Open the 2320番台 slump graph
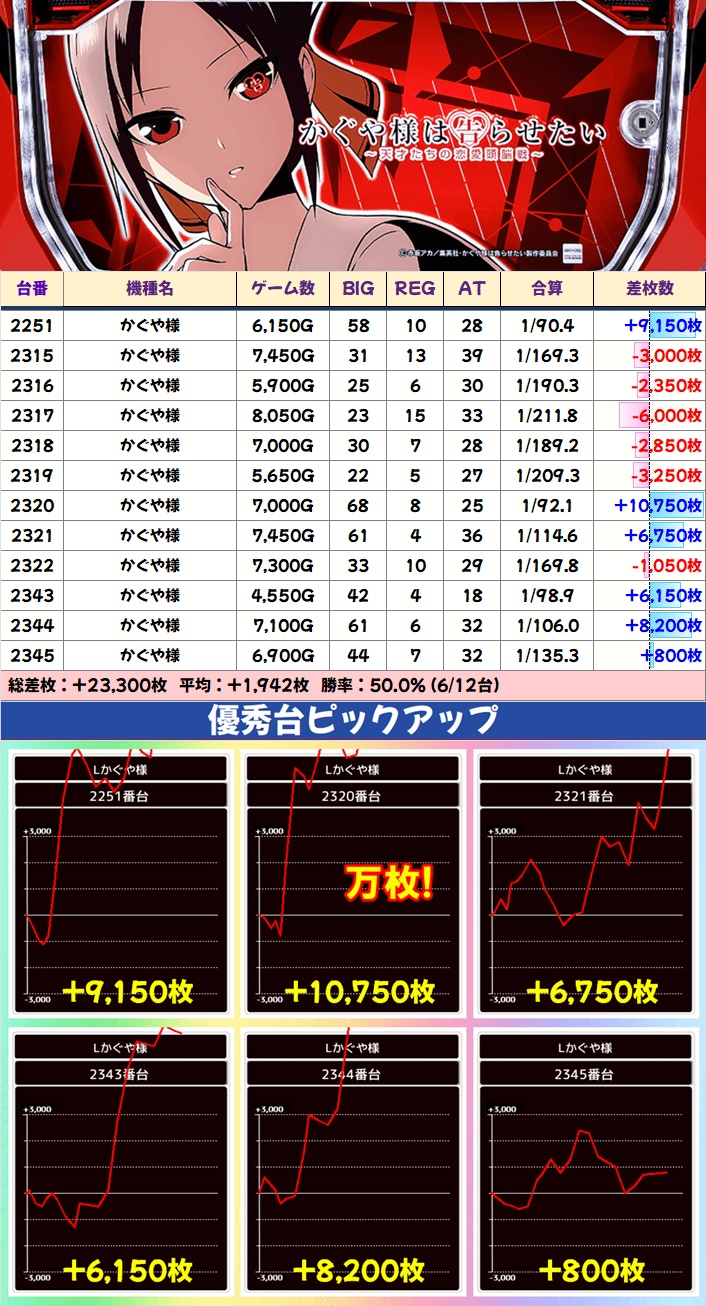 click(353, 884)
